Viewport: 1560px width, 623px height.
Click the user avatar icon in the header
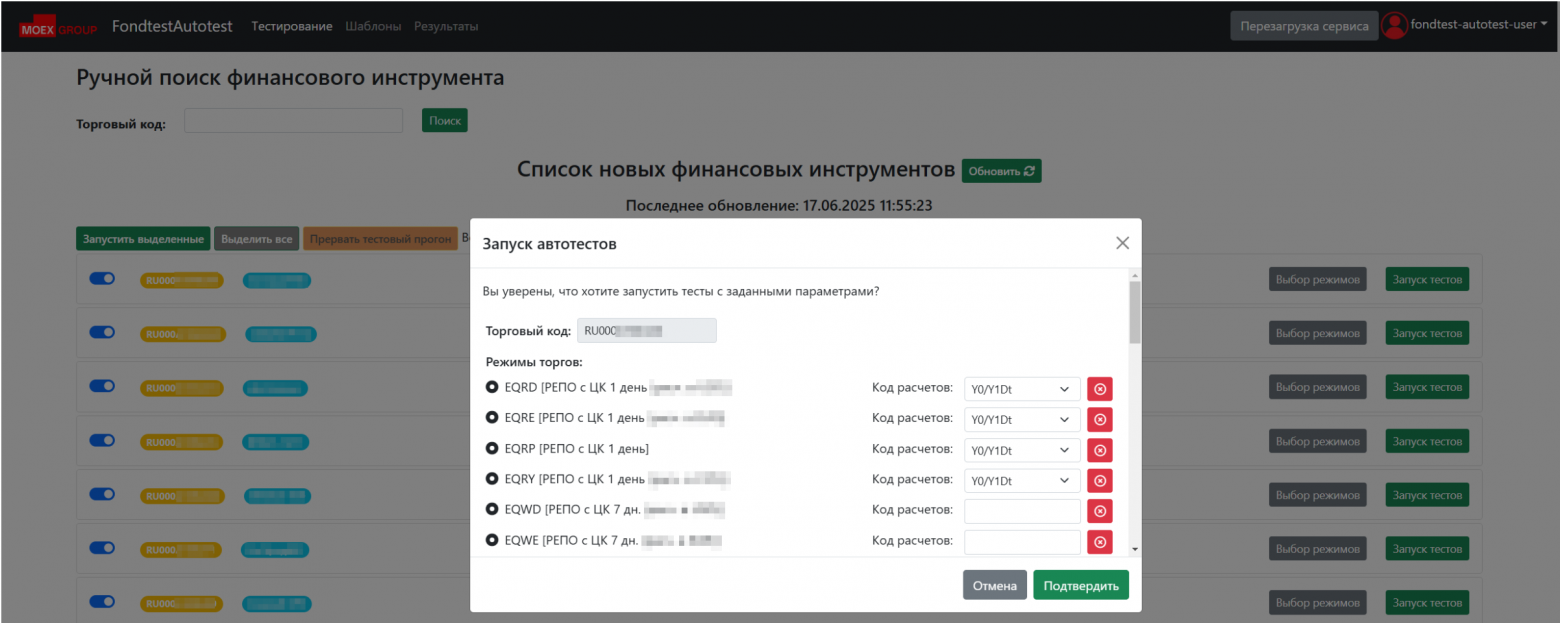coord(1394,25)
